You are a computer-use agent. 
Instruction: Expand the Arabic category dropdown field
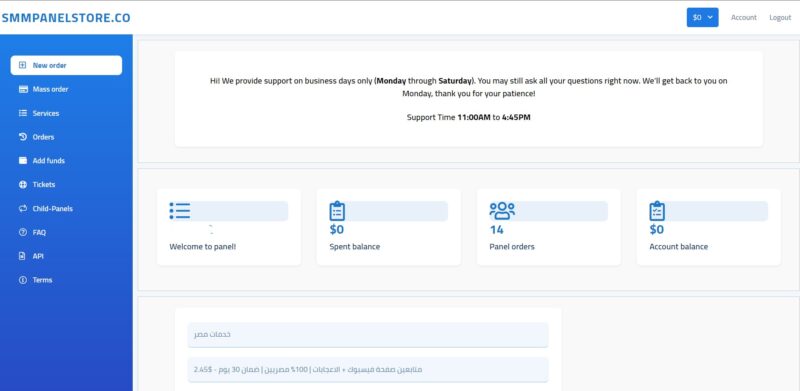coord(368,334)
